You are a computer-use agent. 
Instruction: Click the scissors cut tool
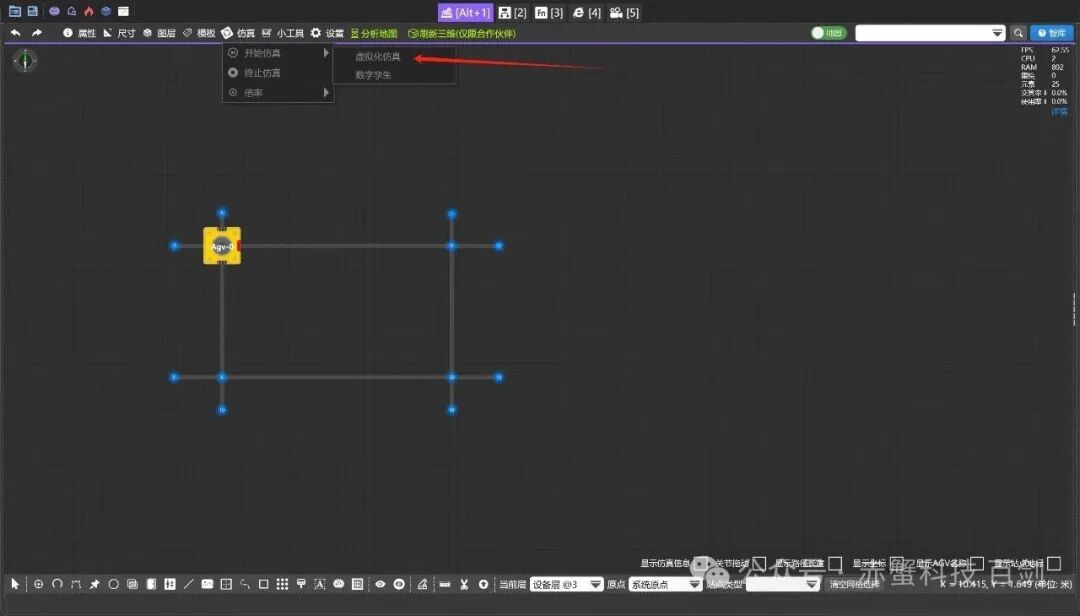pyautogui.click(x=464, y=584)
